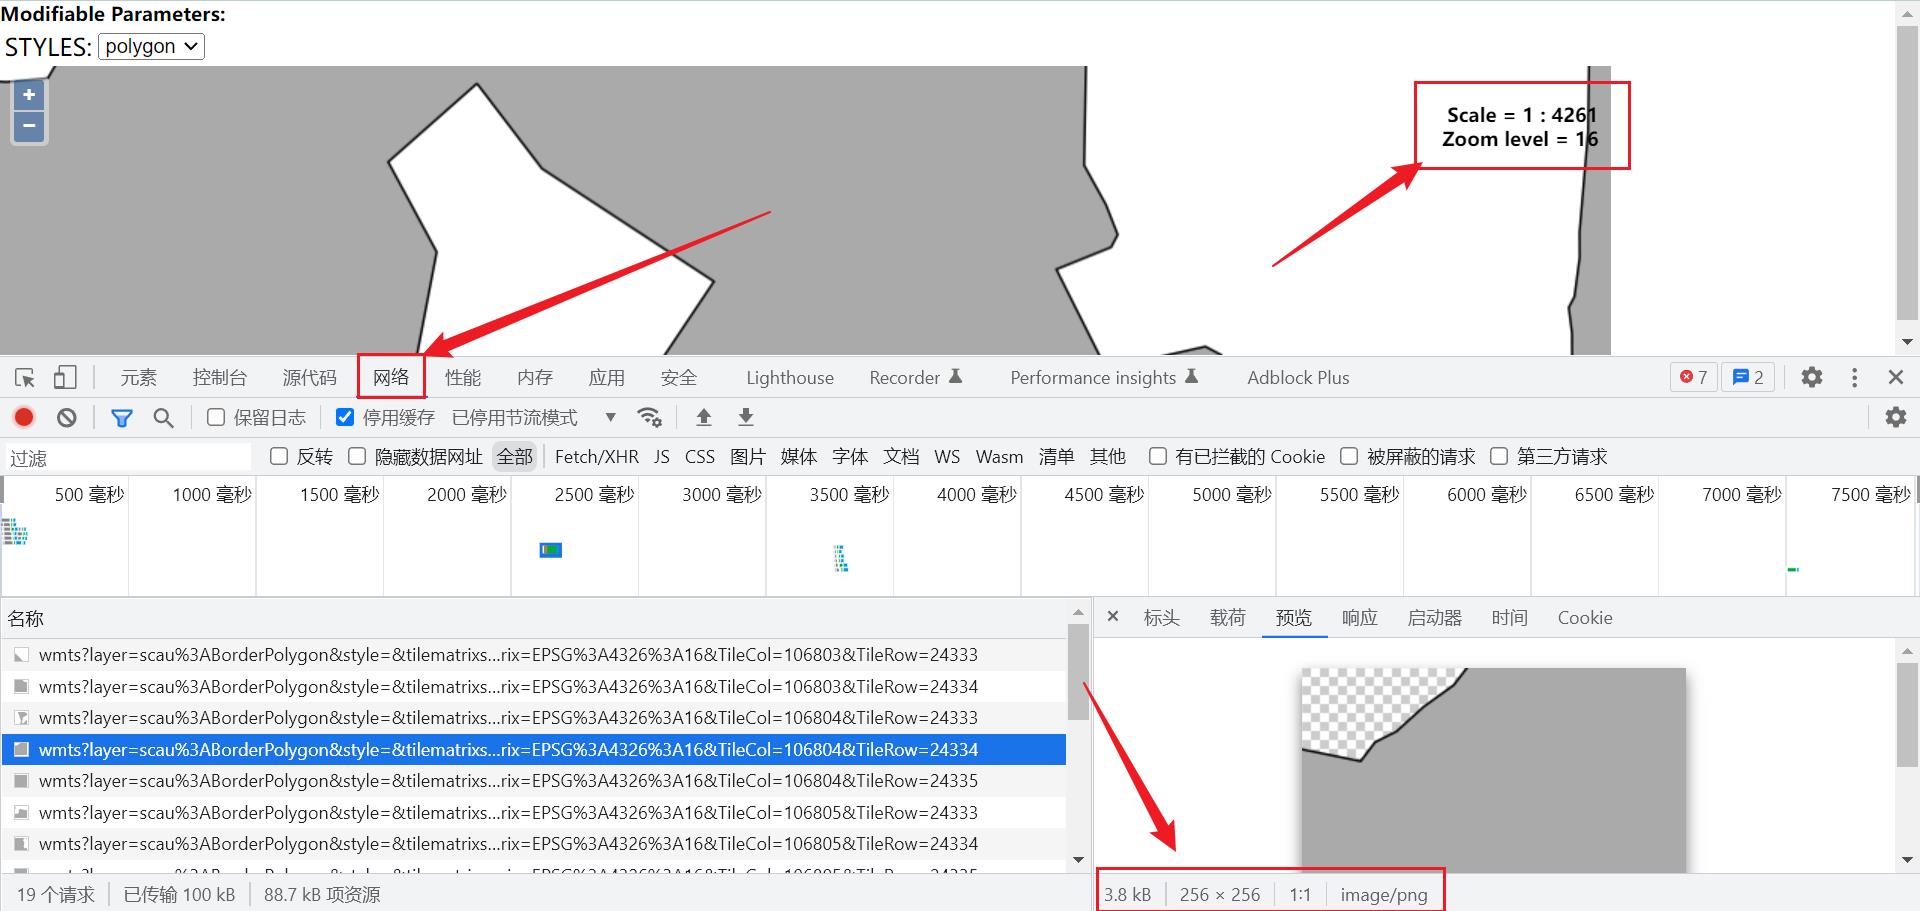Viewport: 1920px width, 911px height.
Task: Switch to the 控制台 tab
Action: pos(220,377)
